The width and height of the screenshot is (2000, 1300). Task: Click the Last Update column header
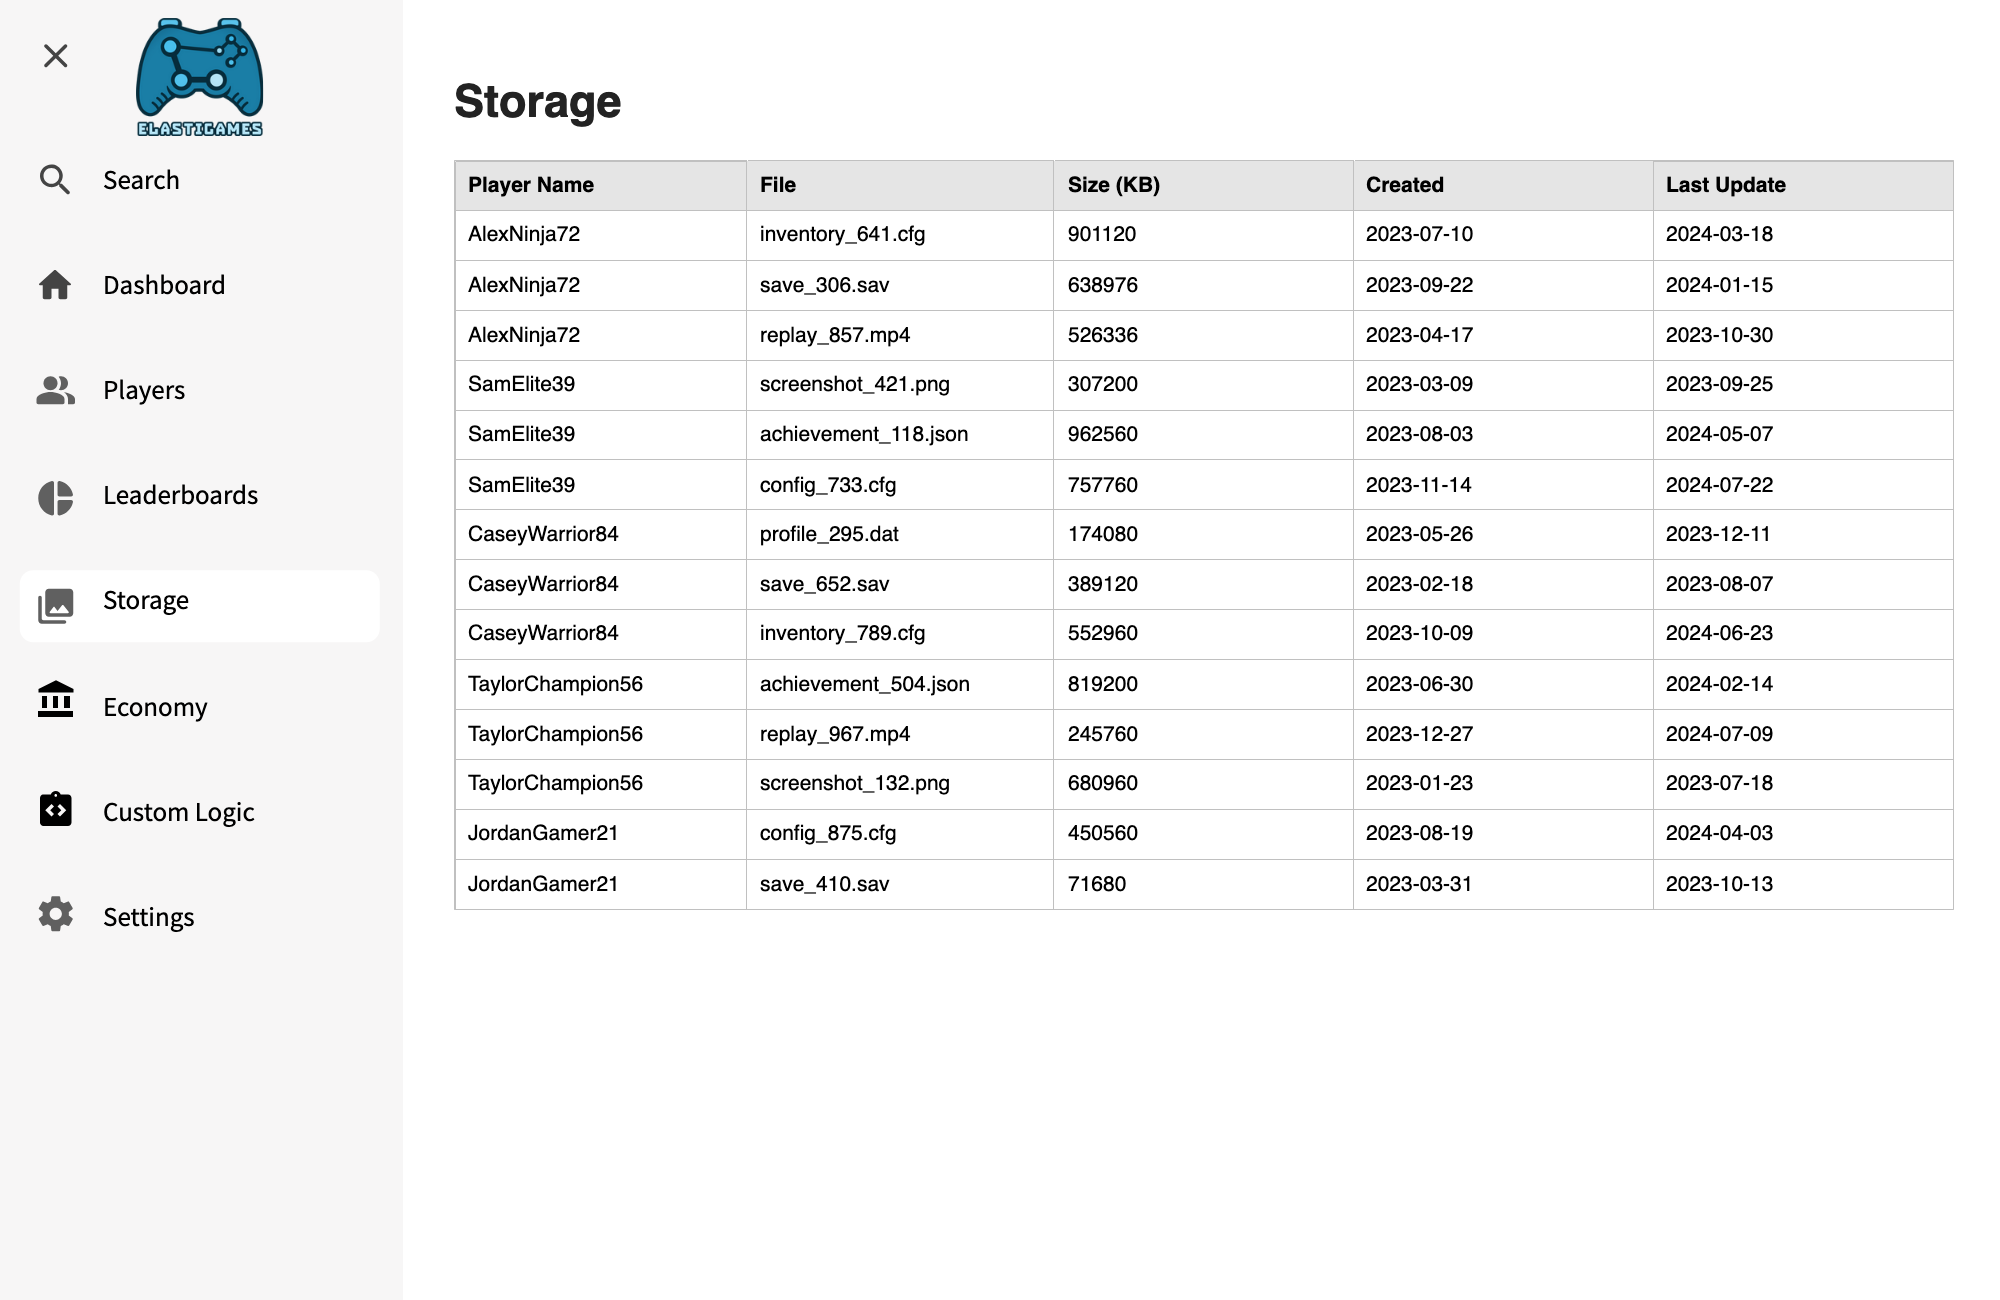click(1725, 185)
